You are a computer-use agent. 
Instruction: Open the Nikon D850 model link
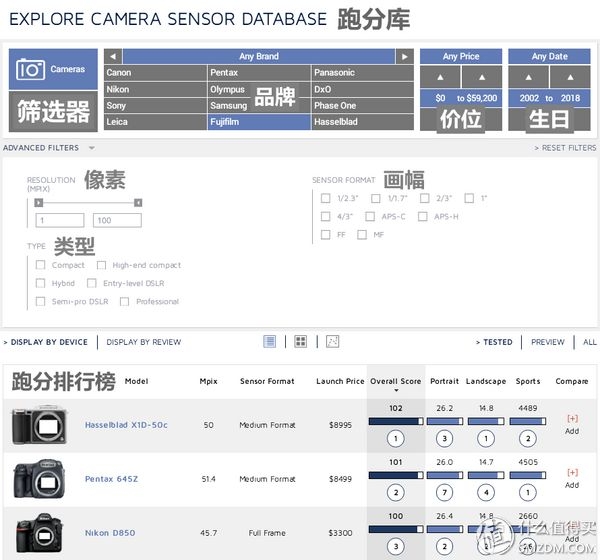click(x=110, y=533)
